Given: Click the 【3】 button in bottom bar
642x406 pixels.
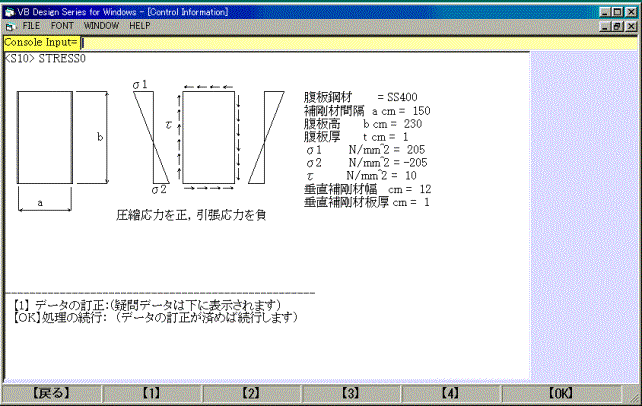Looking at the screenshot, I should click(x=351, y=393).
